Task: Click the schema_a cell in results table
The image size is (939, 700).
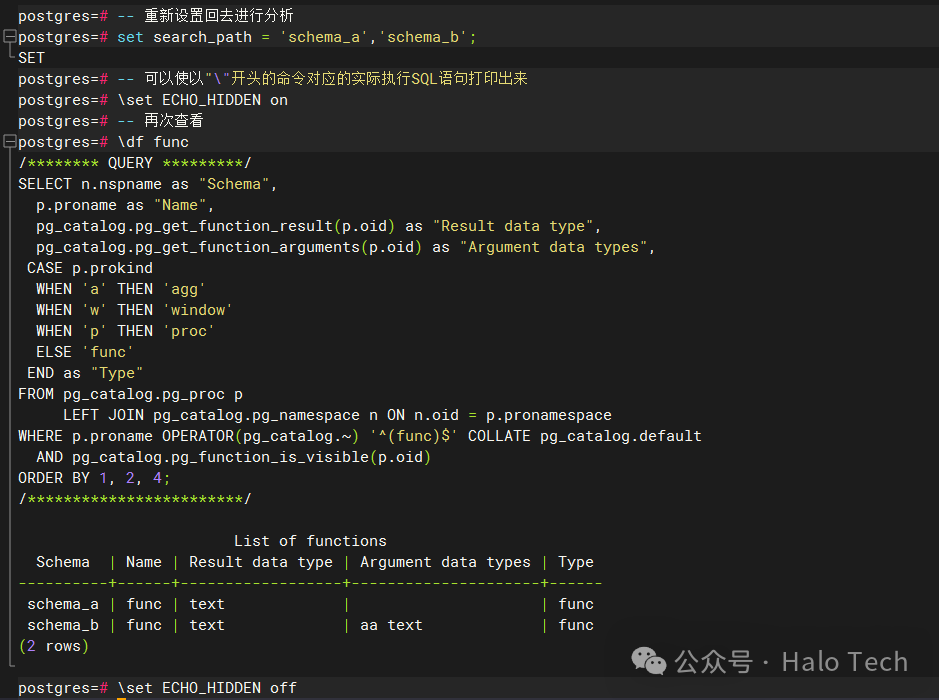Action: [x=63, y=604]
